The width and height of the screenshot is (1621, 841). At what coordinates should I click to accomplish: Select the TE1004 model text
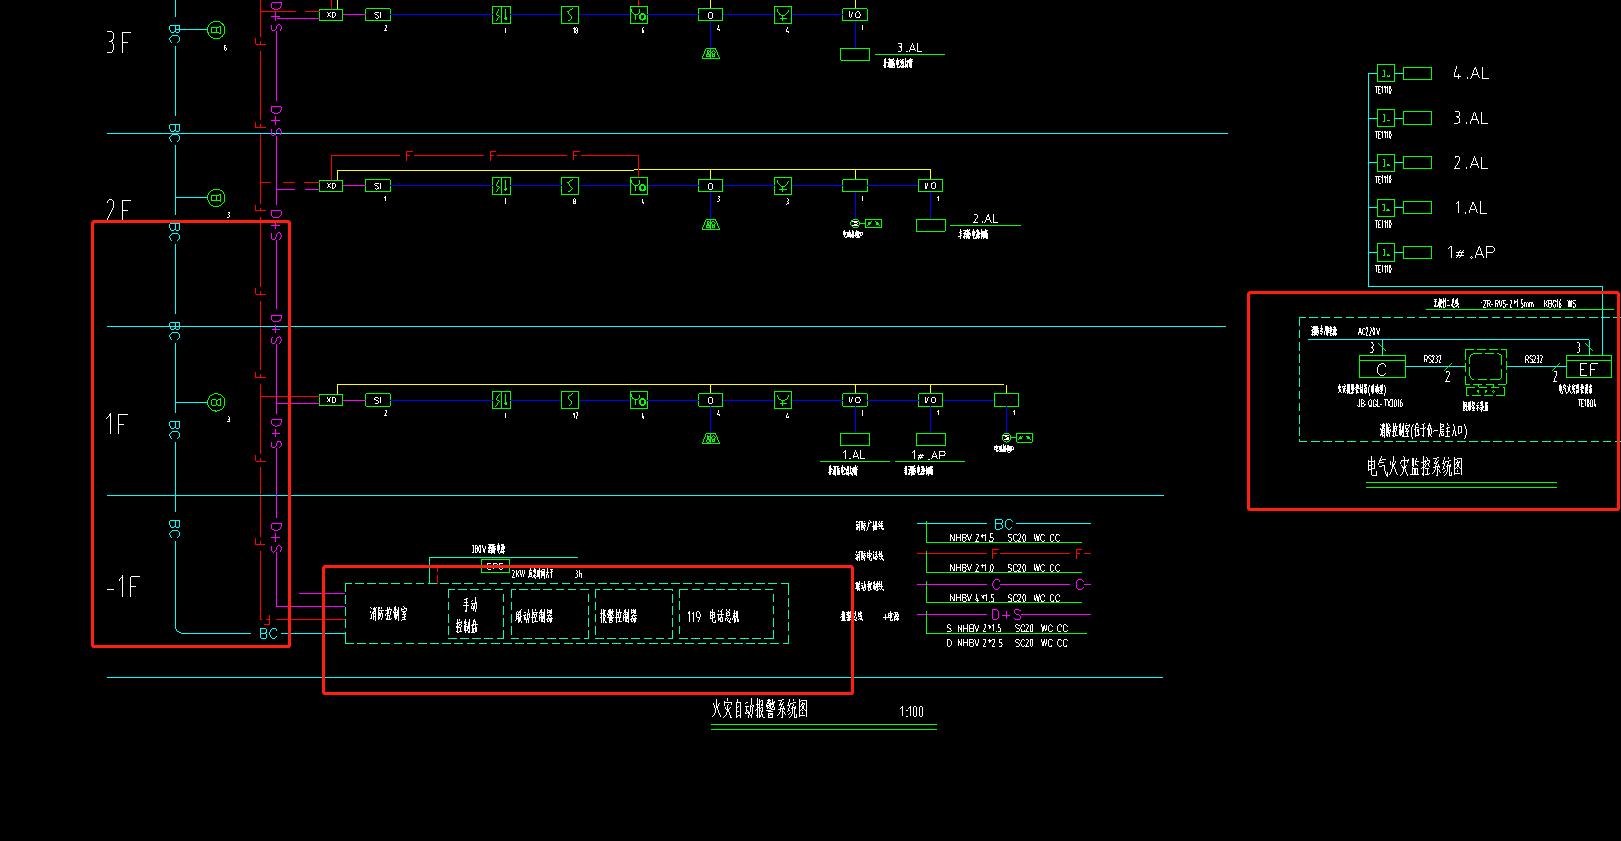(1587, 404)
